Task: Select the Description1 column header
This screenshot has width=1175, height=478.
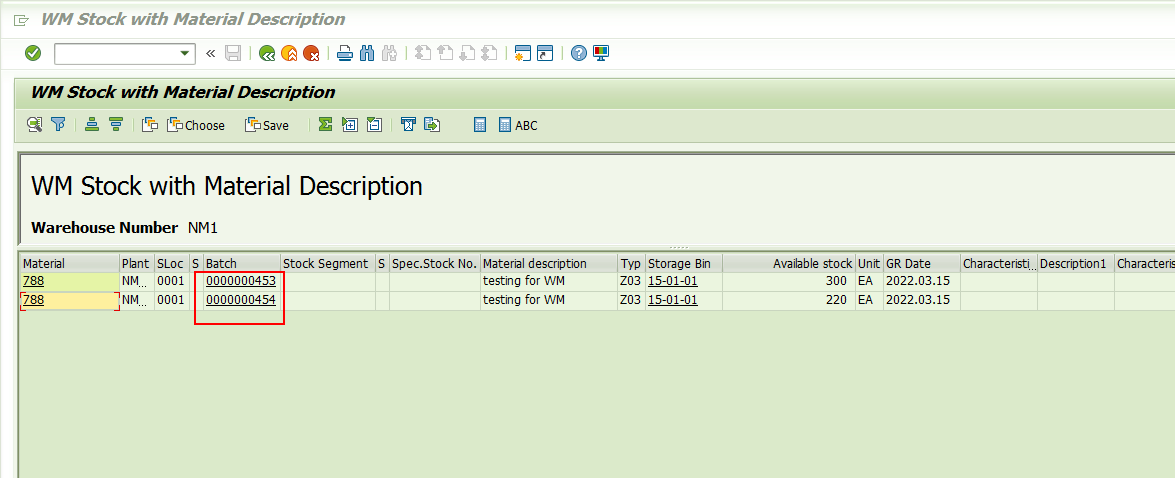Action: (1075, 264)
